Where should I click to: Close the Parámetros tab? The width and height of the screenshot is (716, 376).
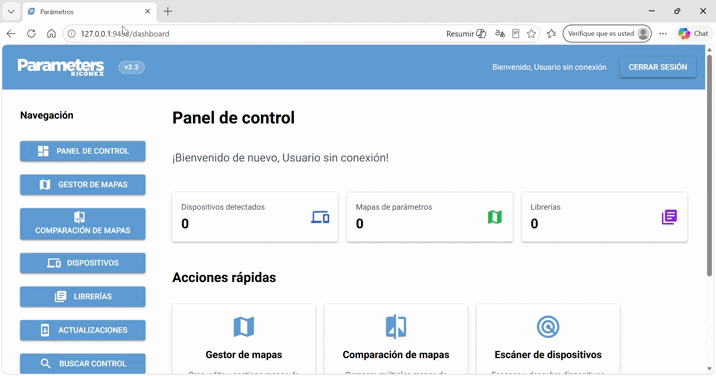(x=147, y=11)
